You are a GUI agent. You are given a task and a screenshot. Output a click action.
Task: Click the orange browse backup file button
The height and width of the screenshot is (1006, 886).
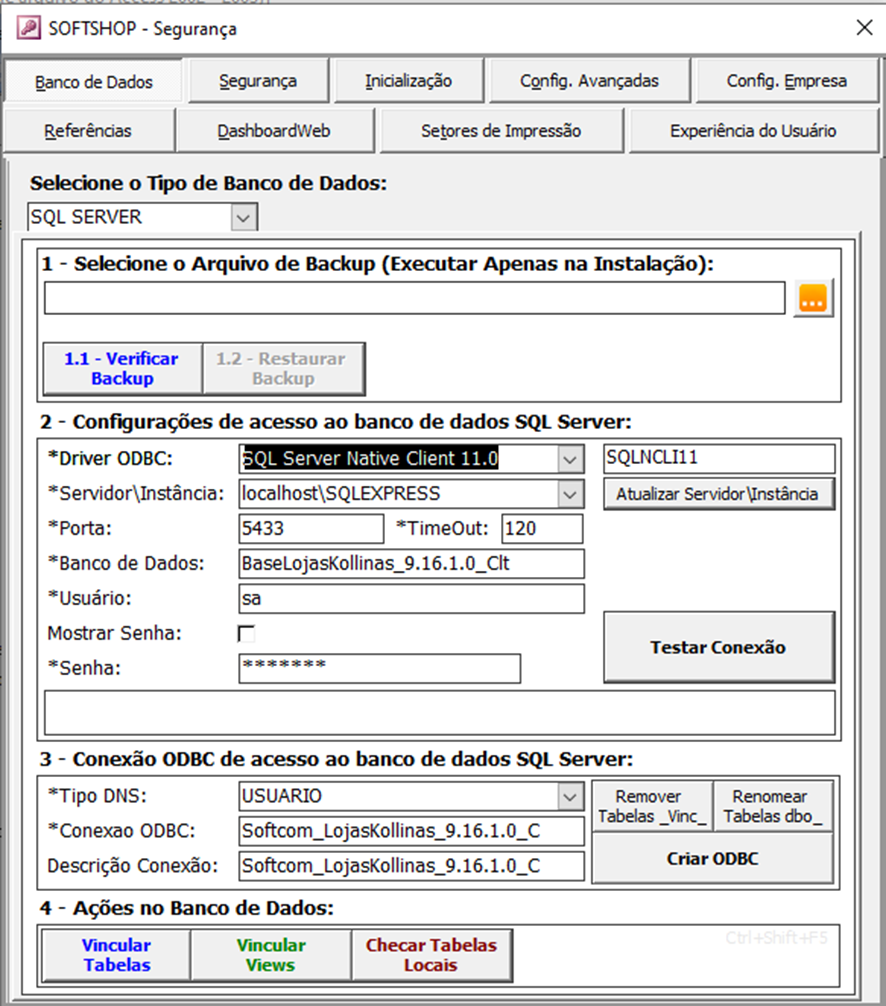[814, 298]
